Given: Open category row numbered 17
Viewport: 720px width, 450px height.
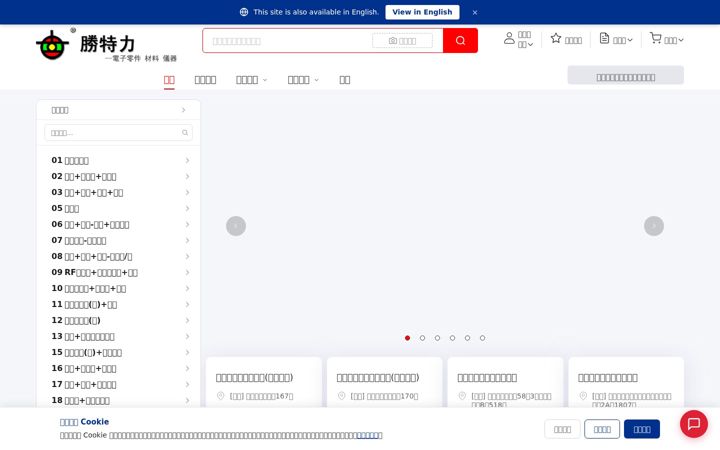Looking at the screenshot, I should (x=120, y=385).
